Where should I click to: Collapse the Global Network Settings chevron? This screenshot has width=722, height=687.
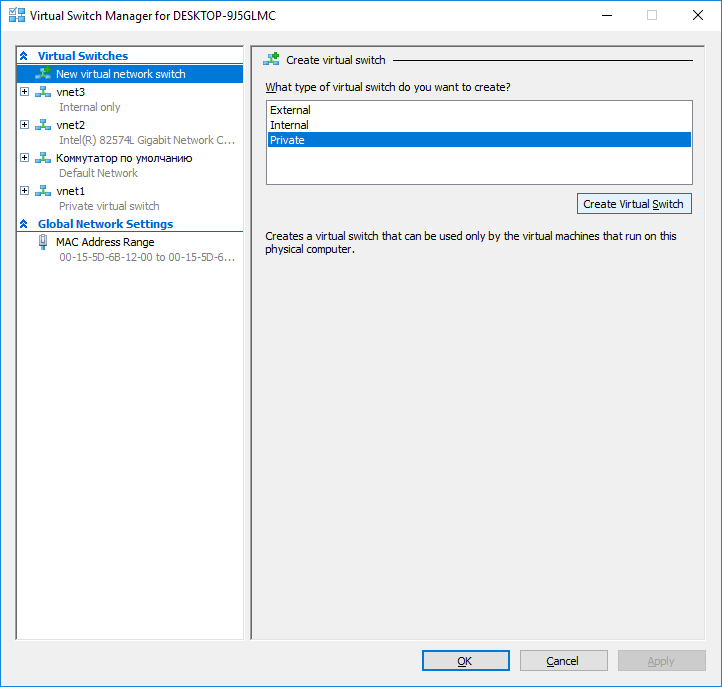[x=24, y=224]
